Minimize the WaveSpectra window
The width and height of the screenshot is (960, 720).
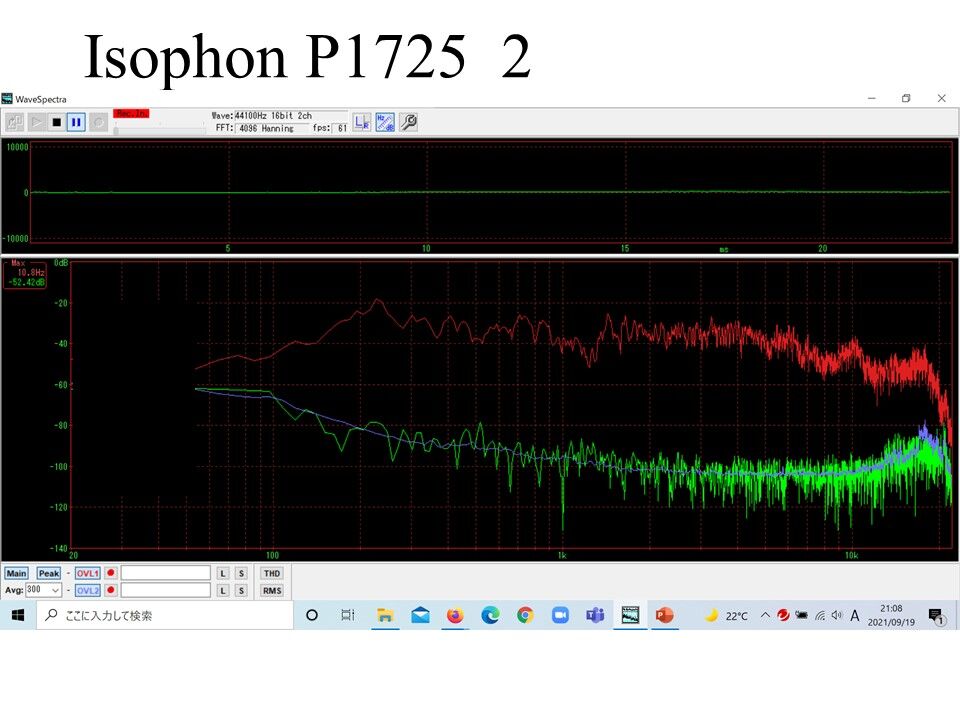click(x=872, y=98)
